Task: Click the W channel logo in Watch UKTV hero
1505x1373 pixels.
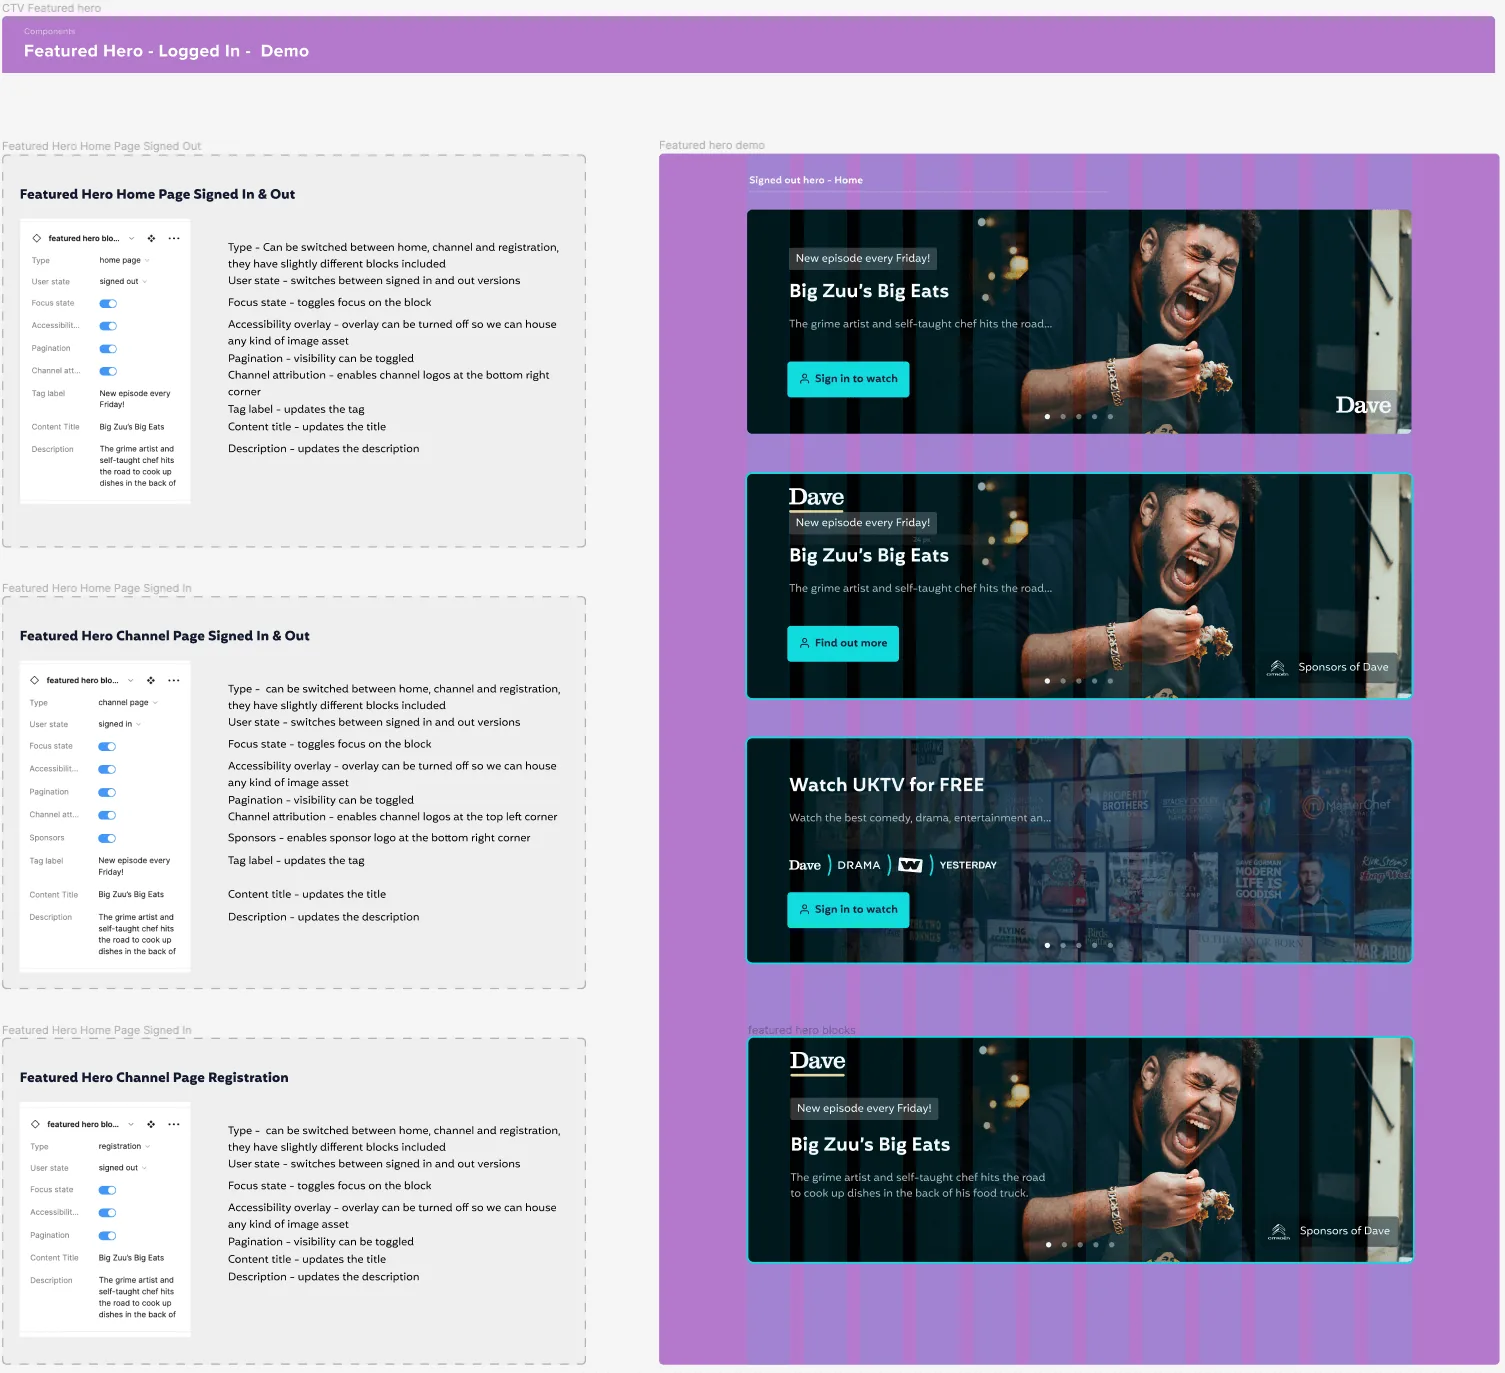Action: click(x=910, y=865)
